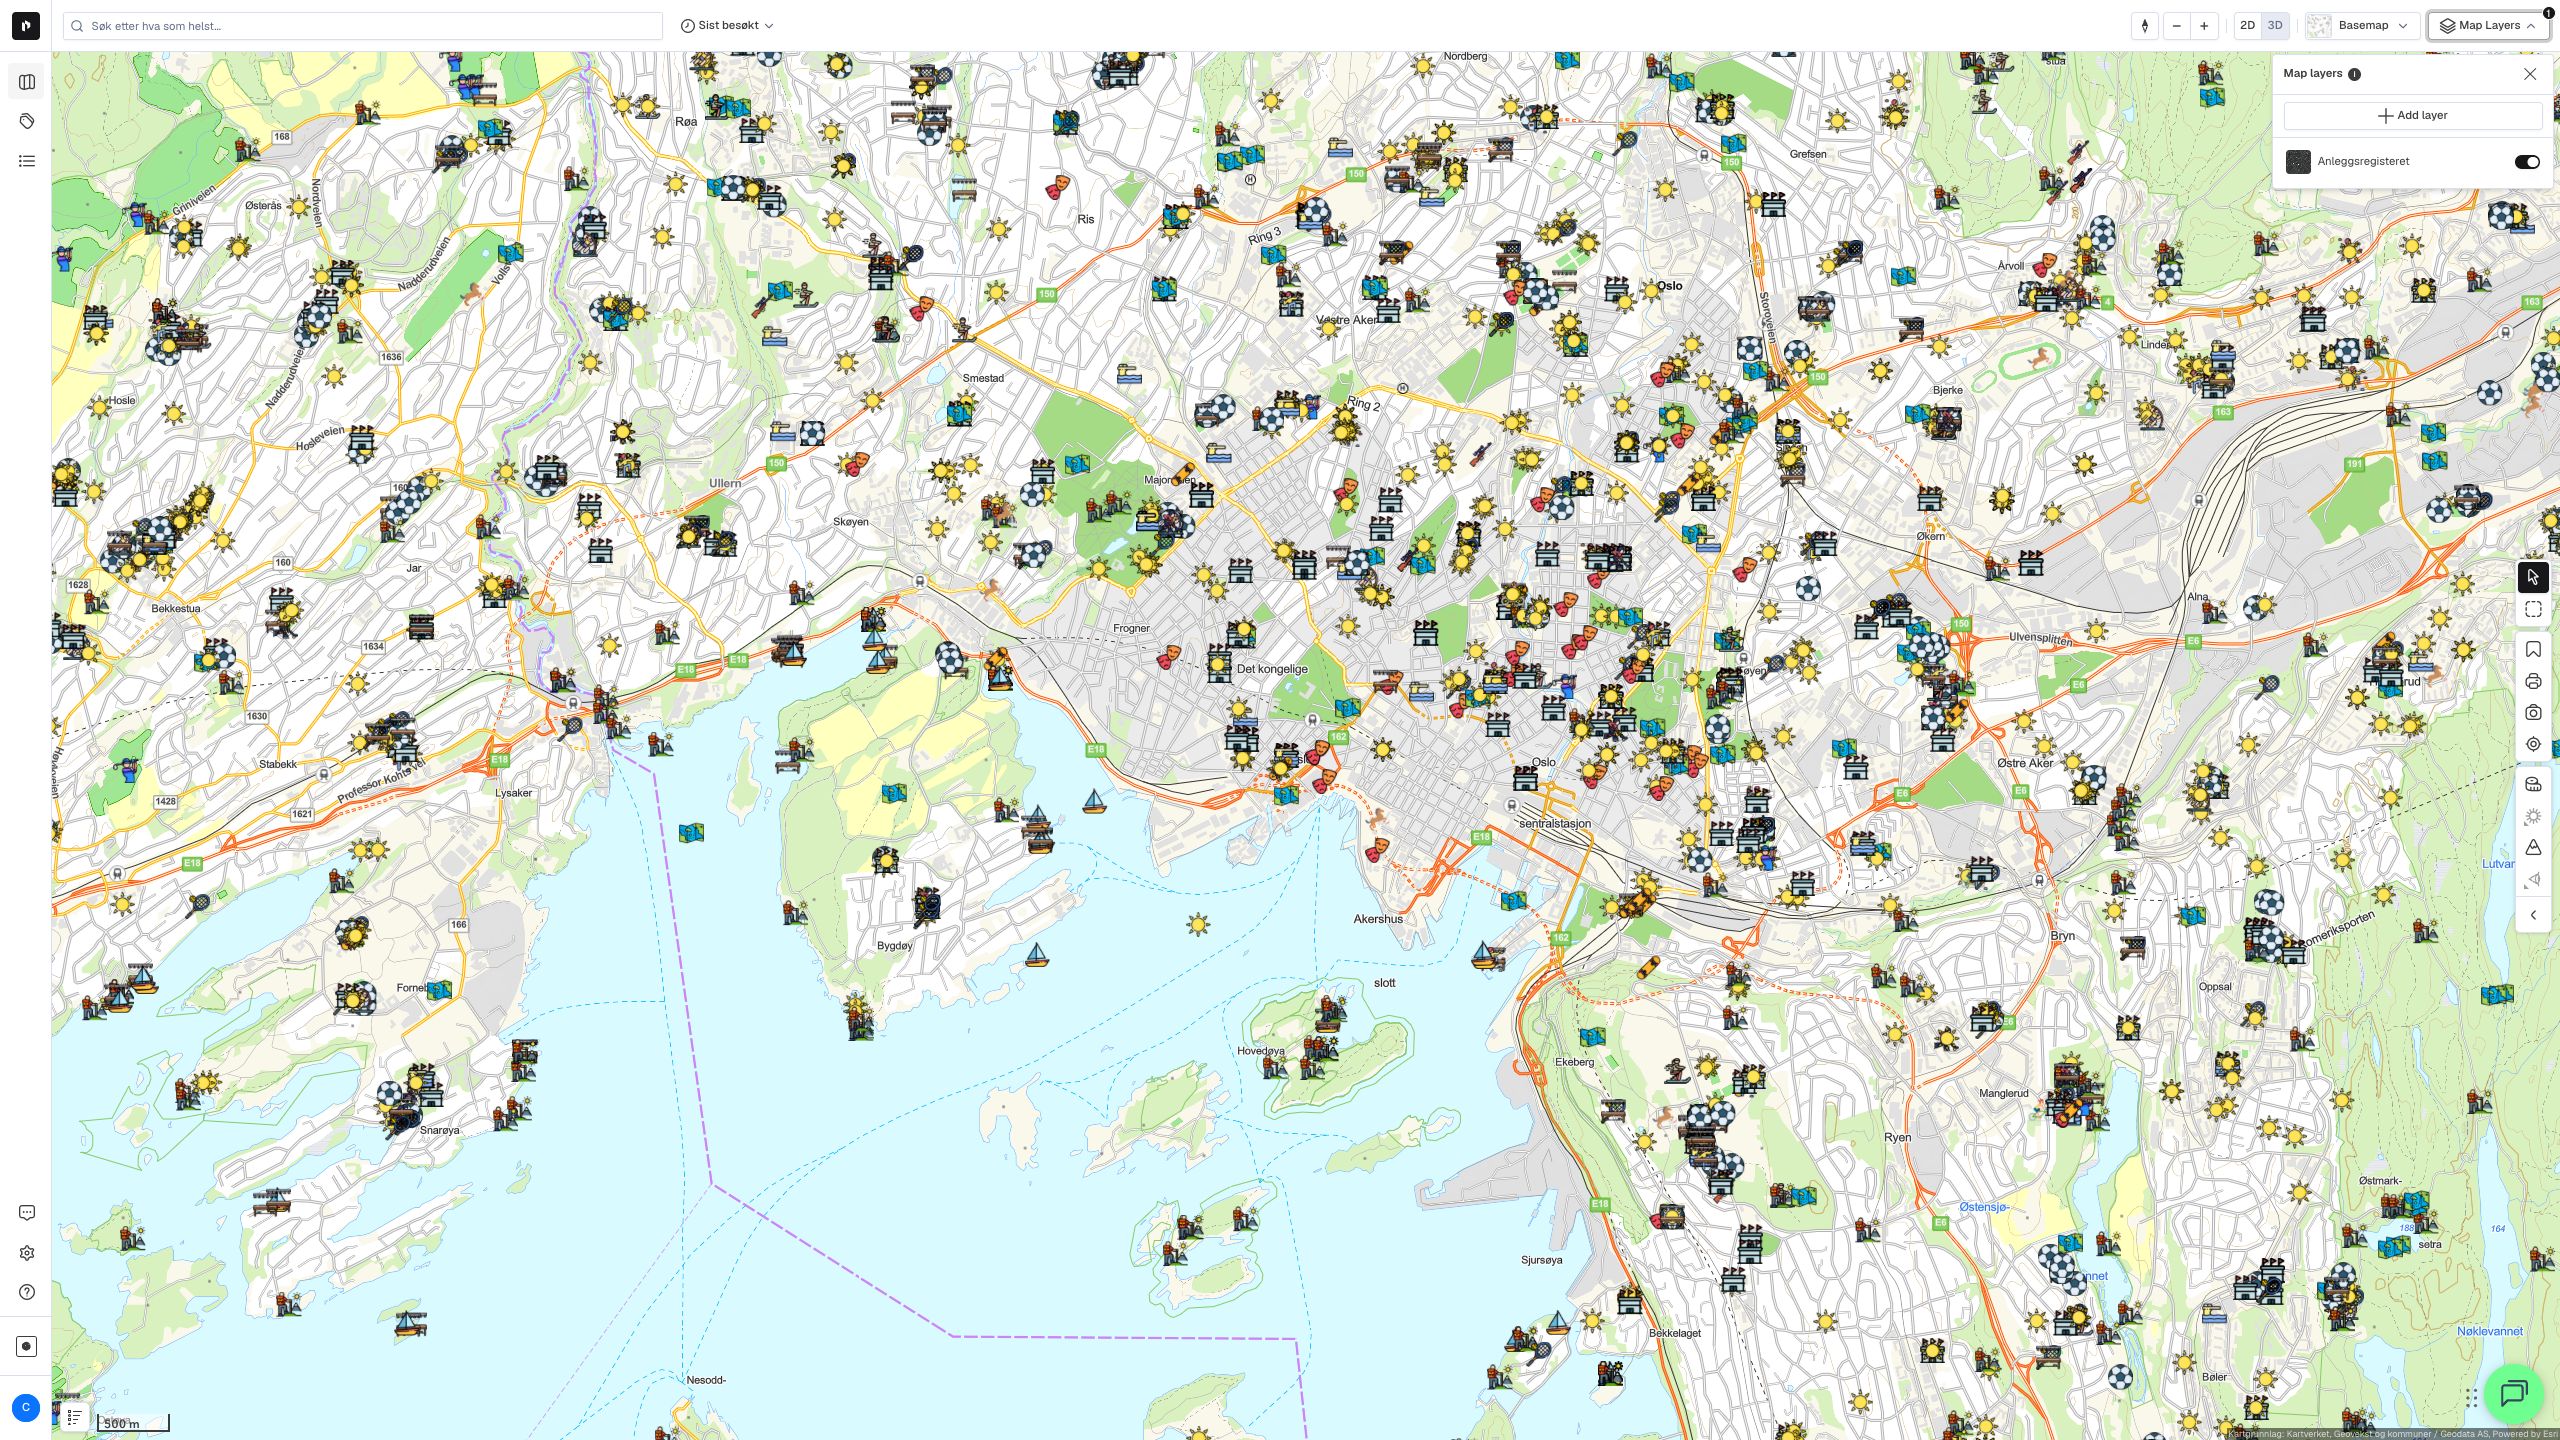Viewport: 2560px width, 1440px height.
Task: Open settings gear in sidebar
Action: 27,1253
